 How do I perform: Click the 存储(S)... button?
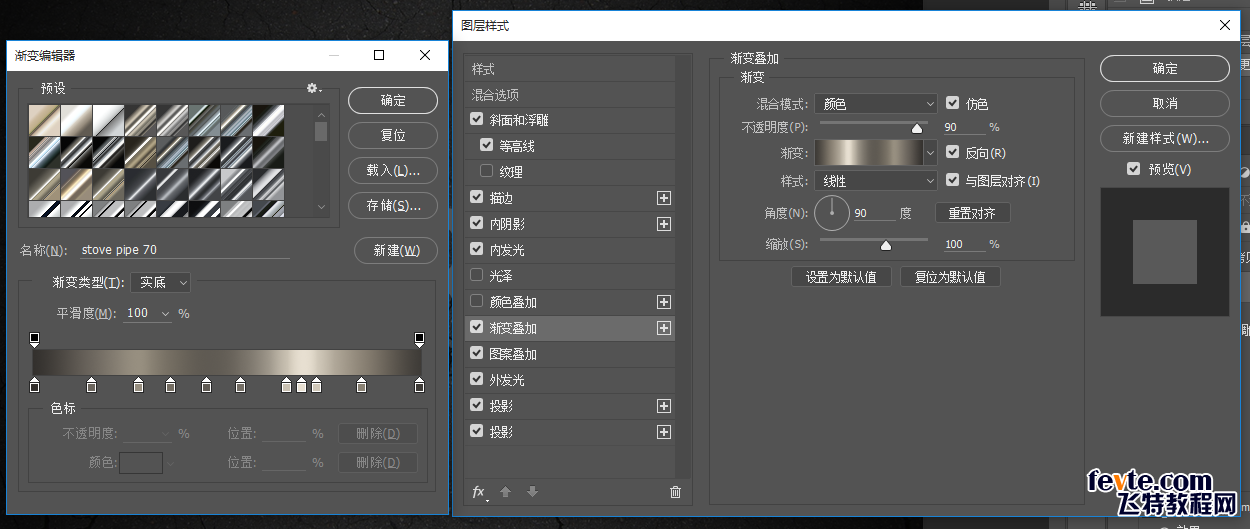pos(393,205)
